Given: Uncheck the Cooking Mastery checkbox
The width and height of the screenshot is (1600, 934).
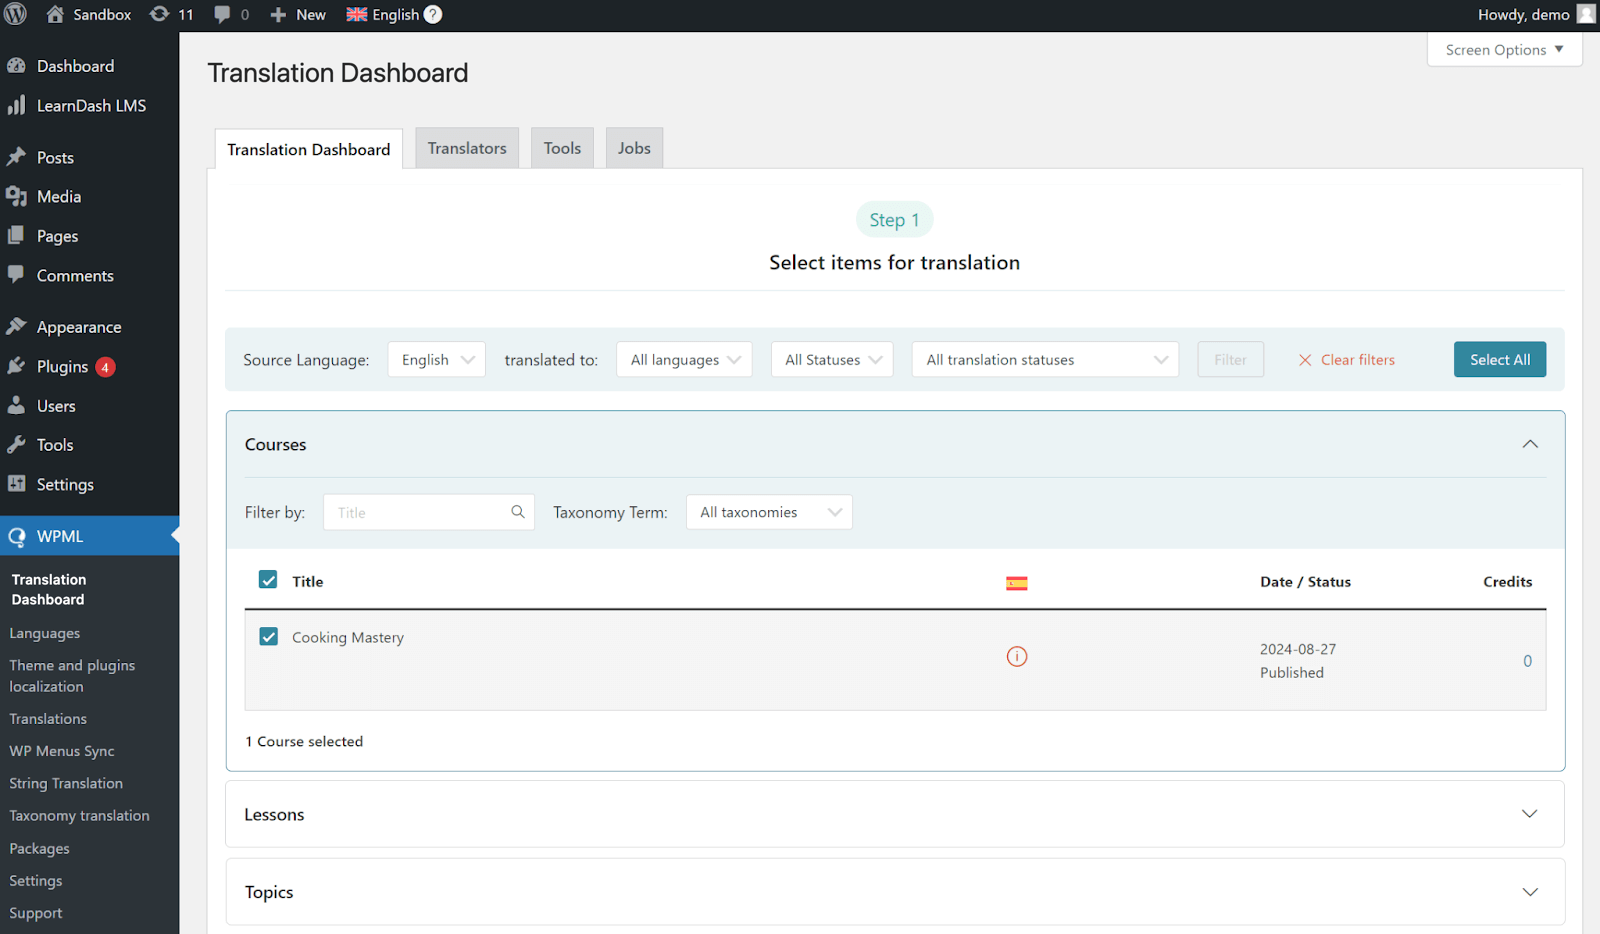Looking at the screenshot, I should 268,637.
